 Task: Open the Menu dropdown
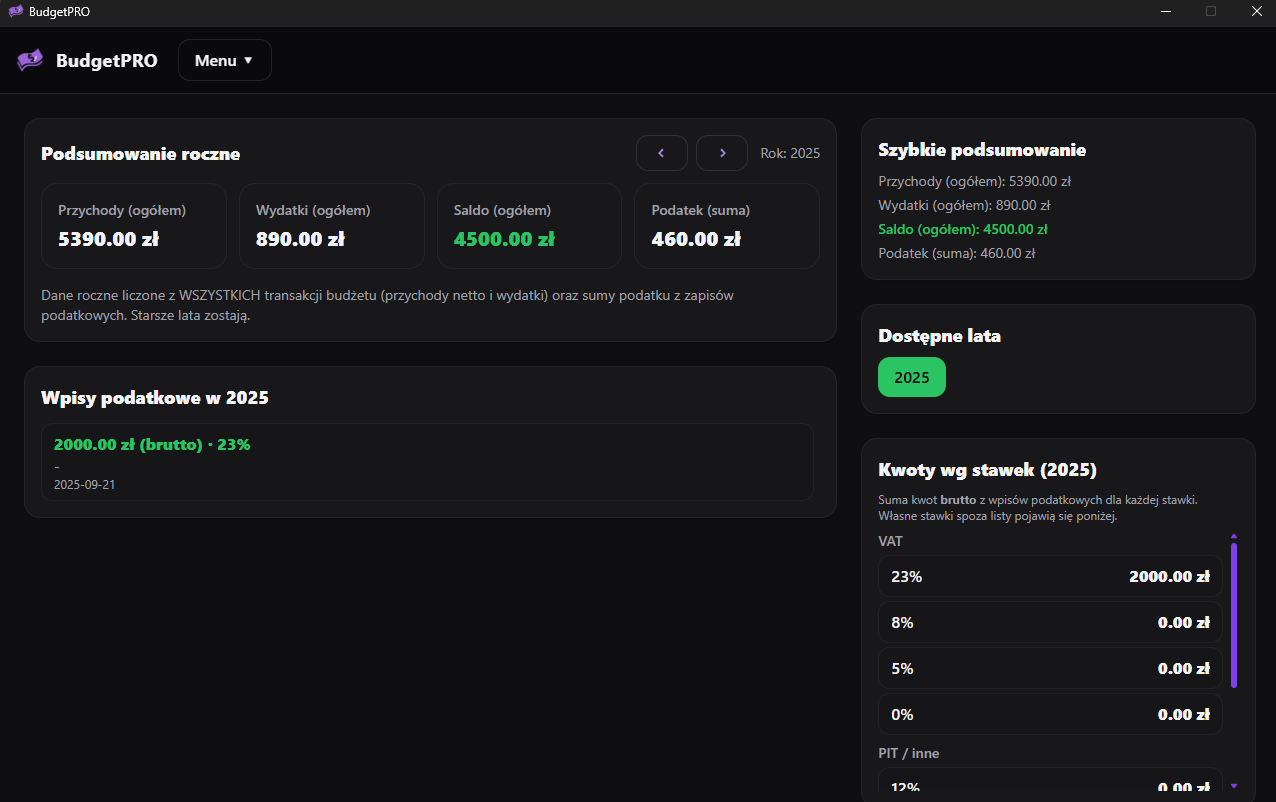(224, 60)
